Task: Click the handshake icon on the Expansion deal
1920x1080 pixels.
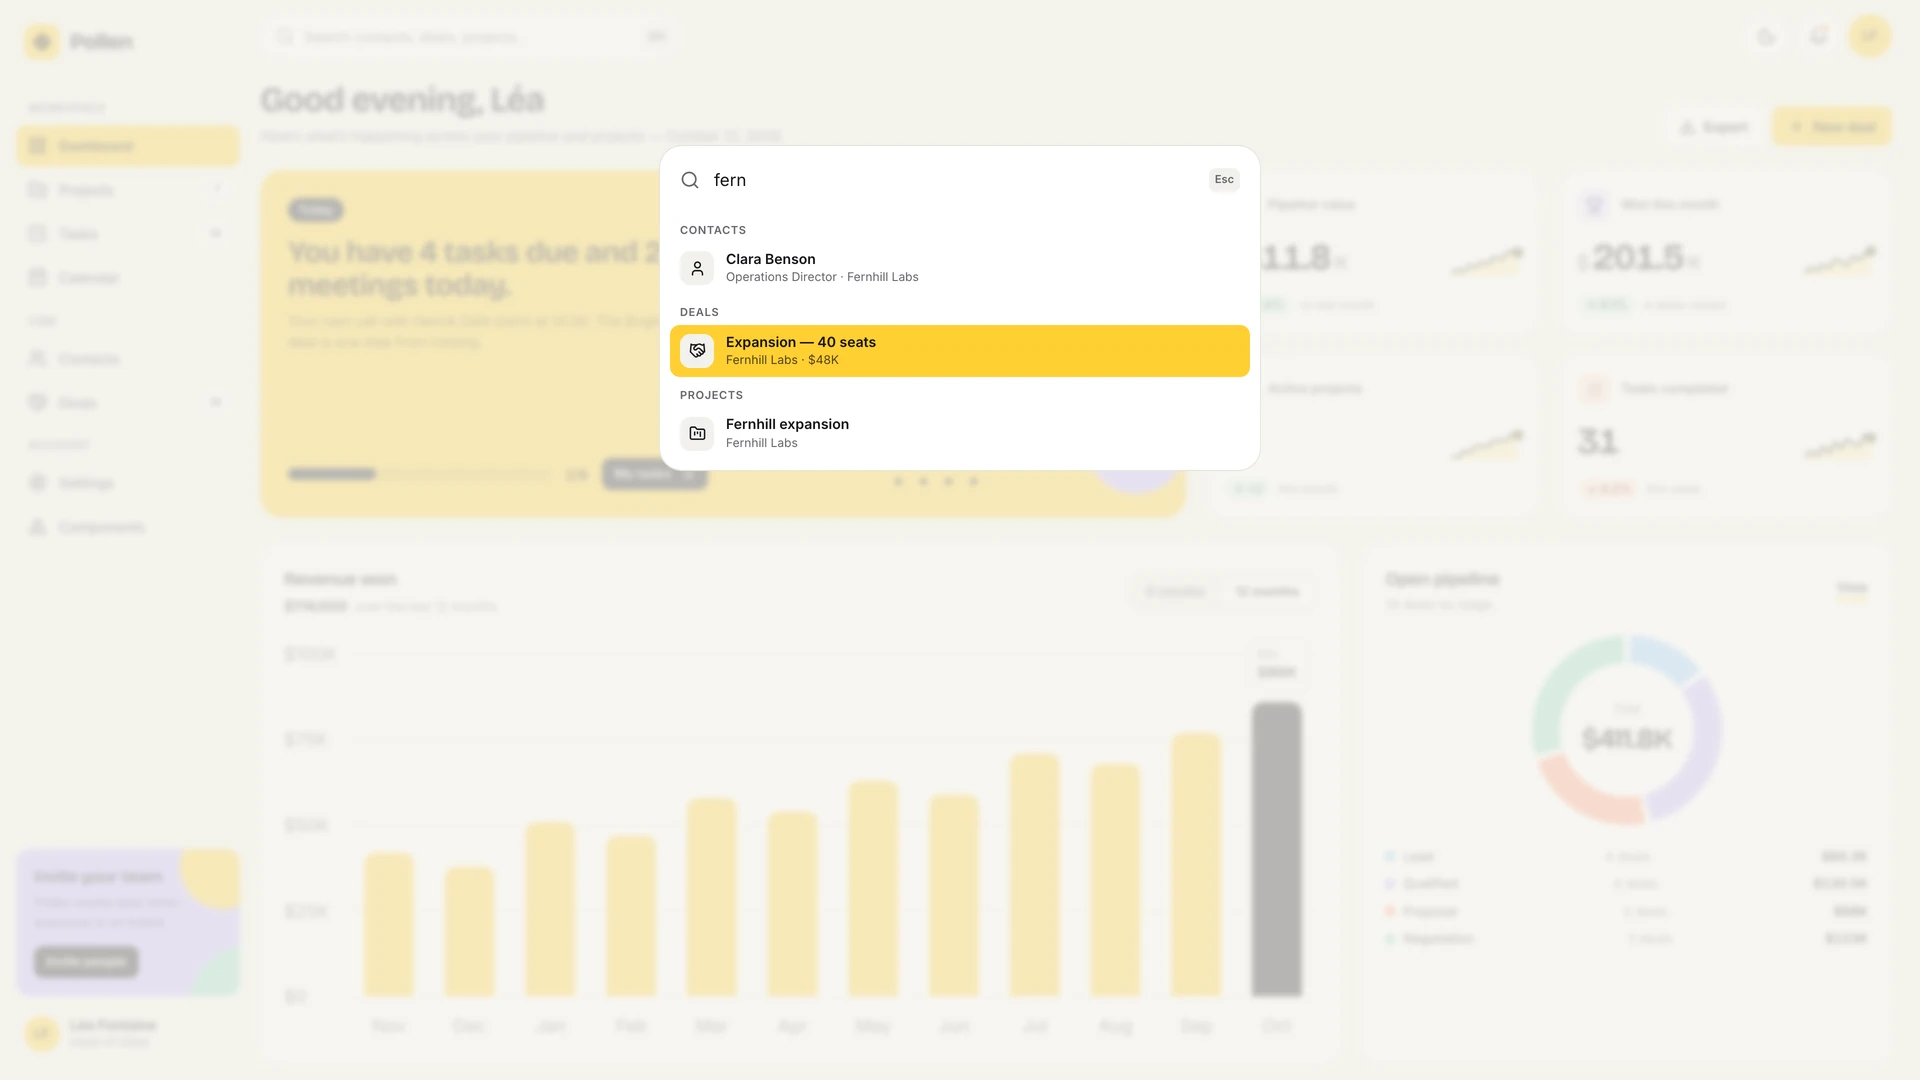Action: pyautogui.click(x=697, y=351)
